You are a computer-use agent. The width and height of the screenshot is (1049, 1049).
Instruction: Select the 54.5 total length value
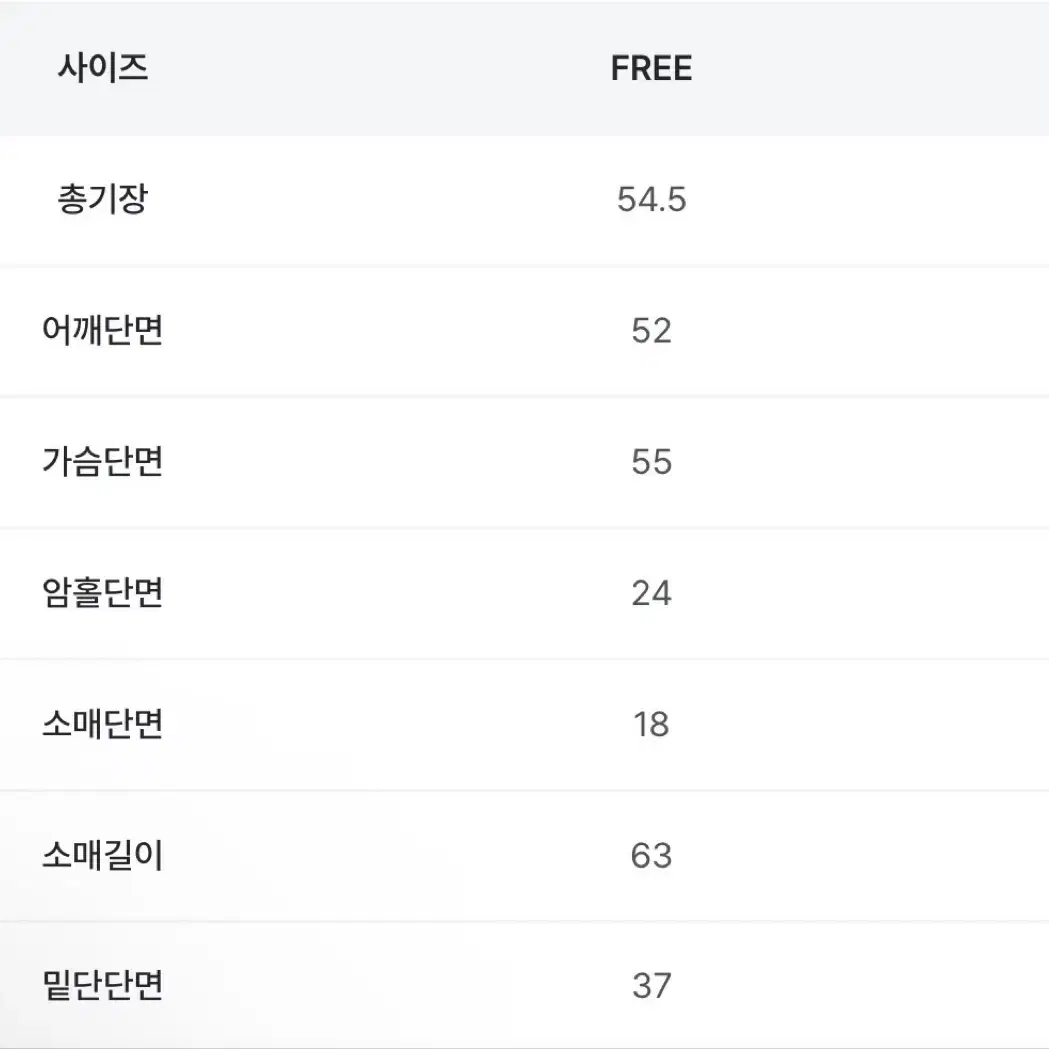click(651, 199)
